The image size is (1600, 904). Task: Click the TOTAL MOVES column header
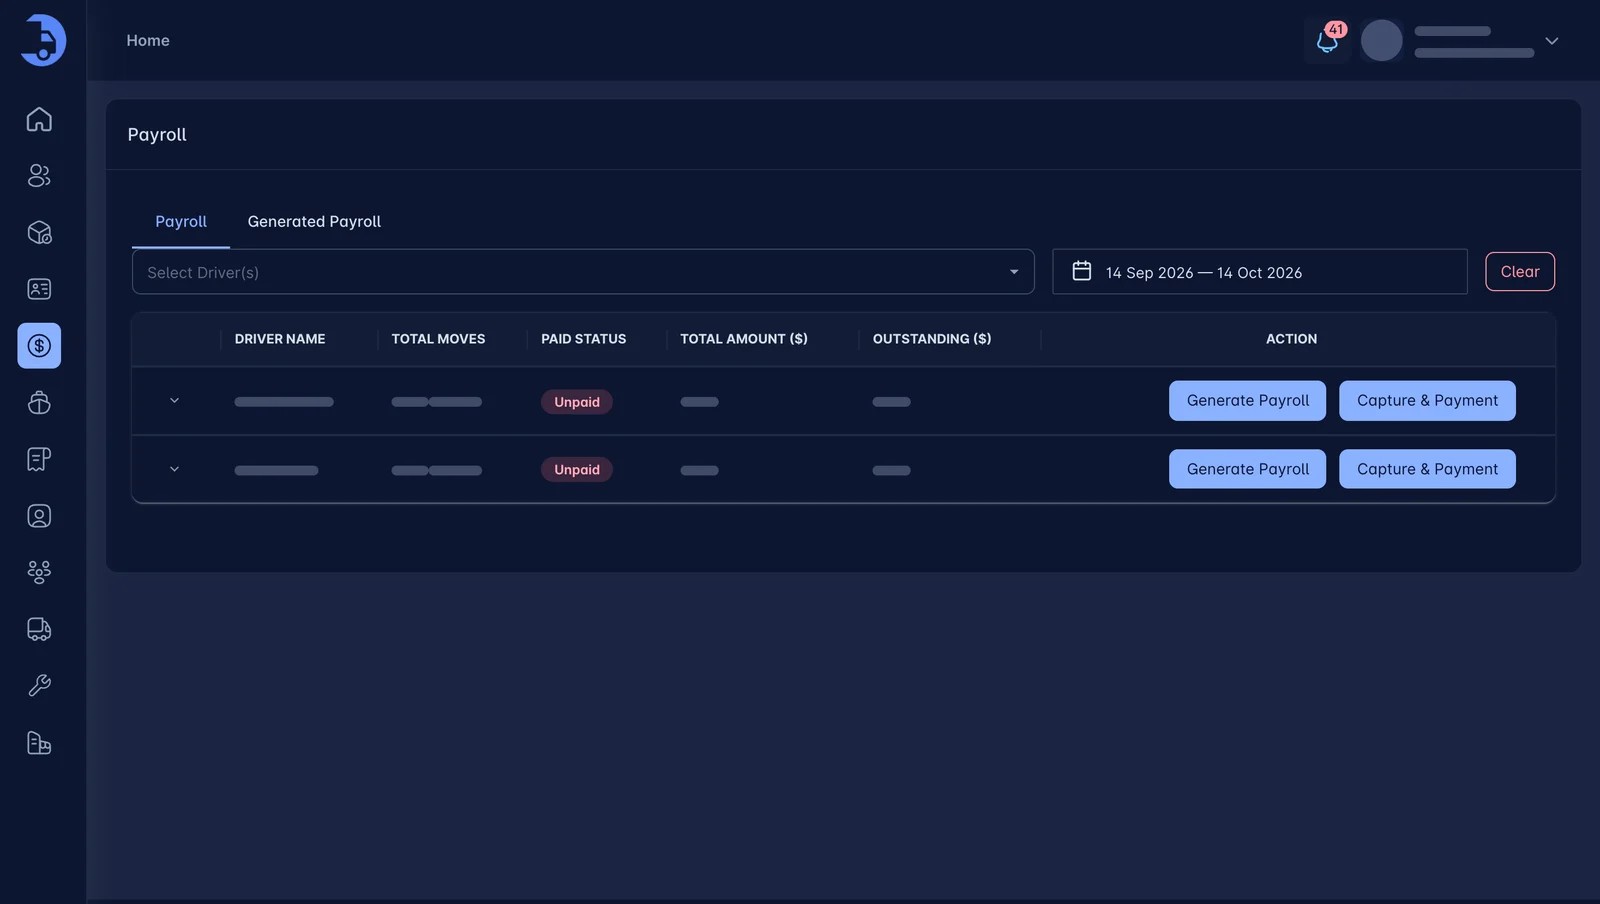(438, 339)
